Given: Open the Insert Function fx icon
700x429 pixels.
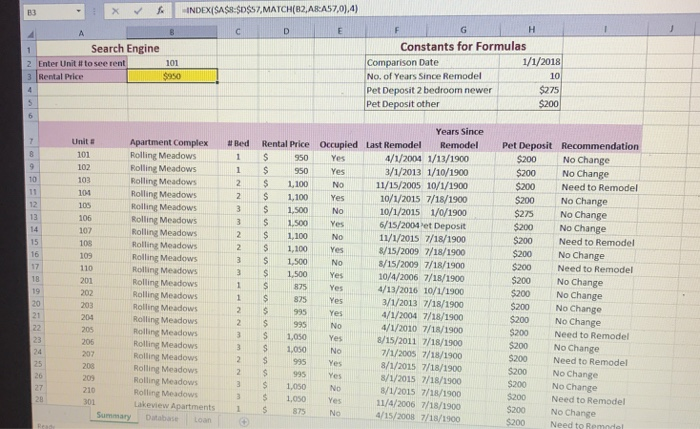Looking at the screenshot, I should pos(160,10).
